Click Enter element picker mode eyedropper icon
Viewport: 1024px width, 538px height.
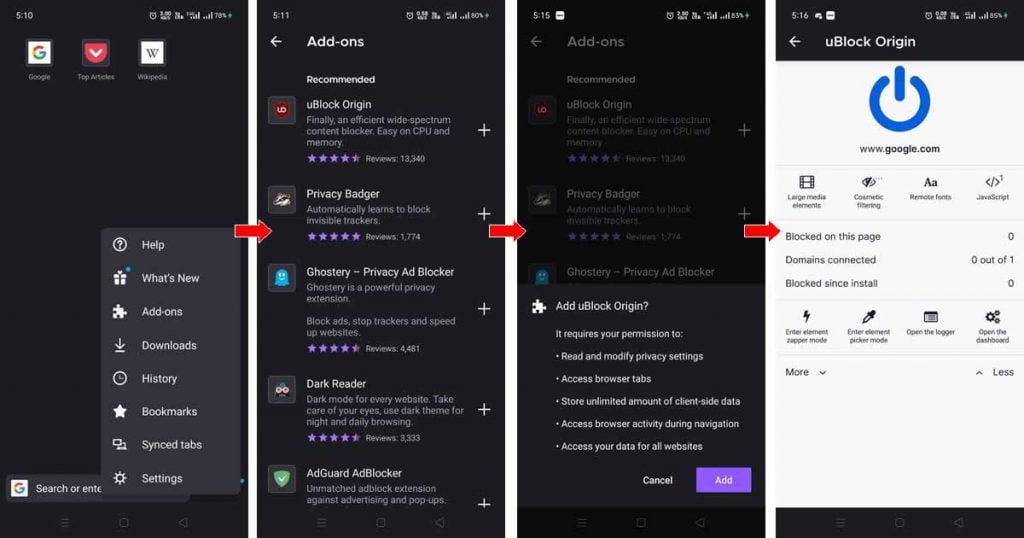(x=869, y=317)
